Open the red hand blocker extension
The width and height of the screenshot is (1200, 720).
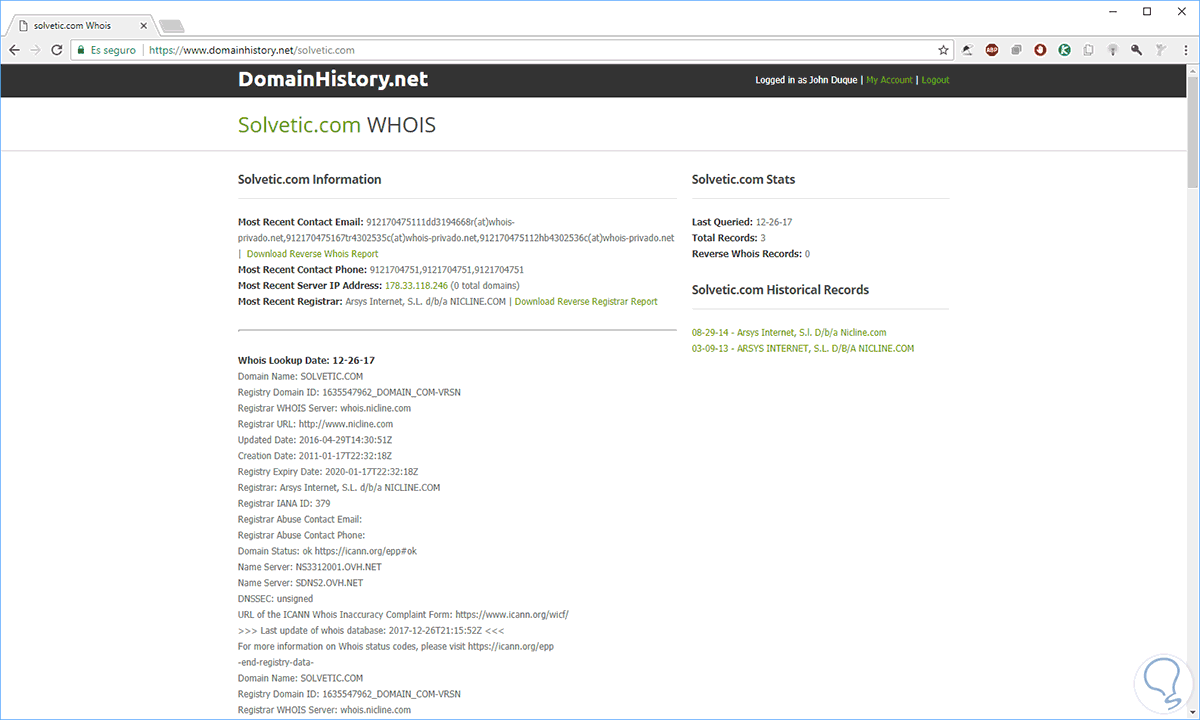[x=1041, y=49]
